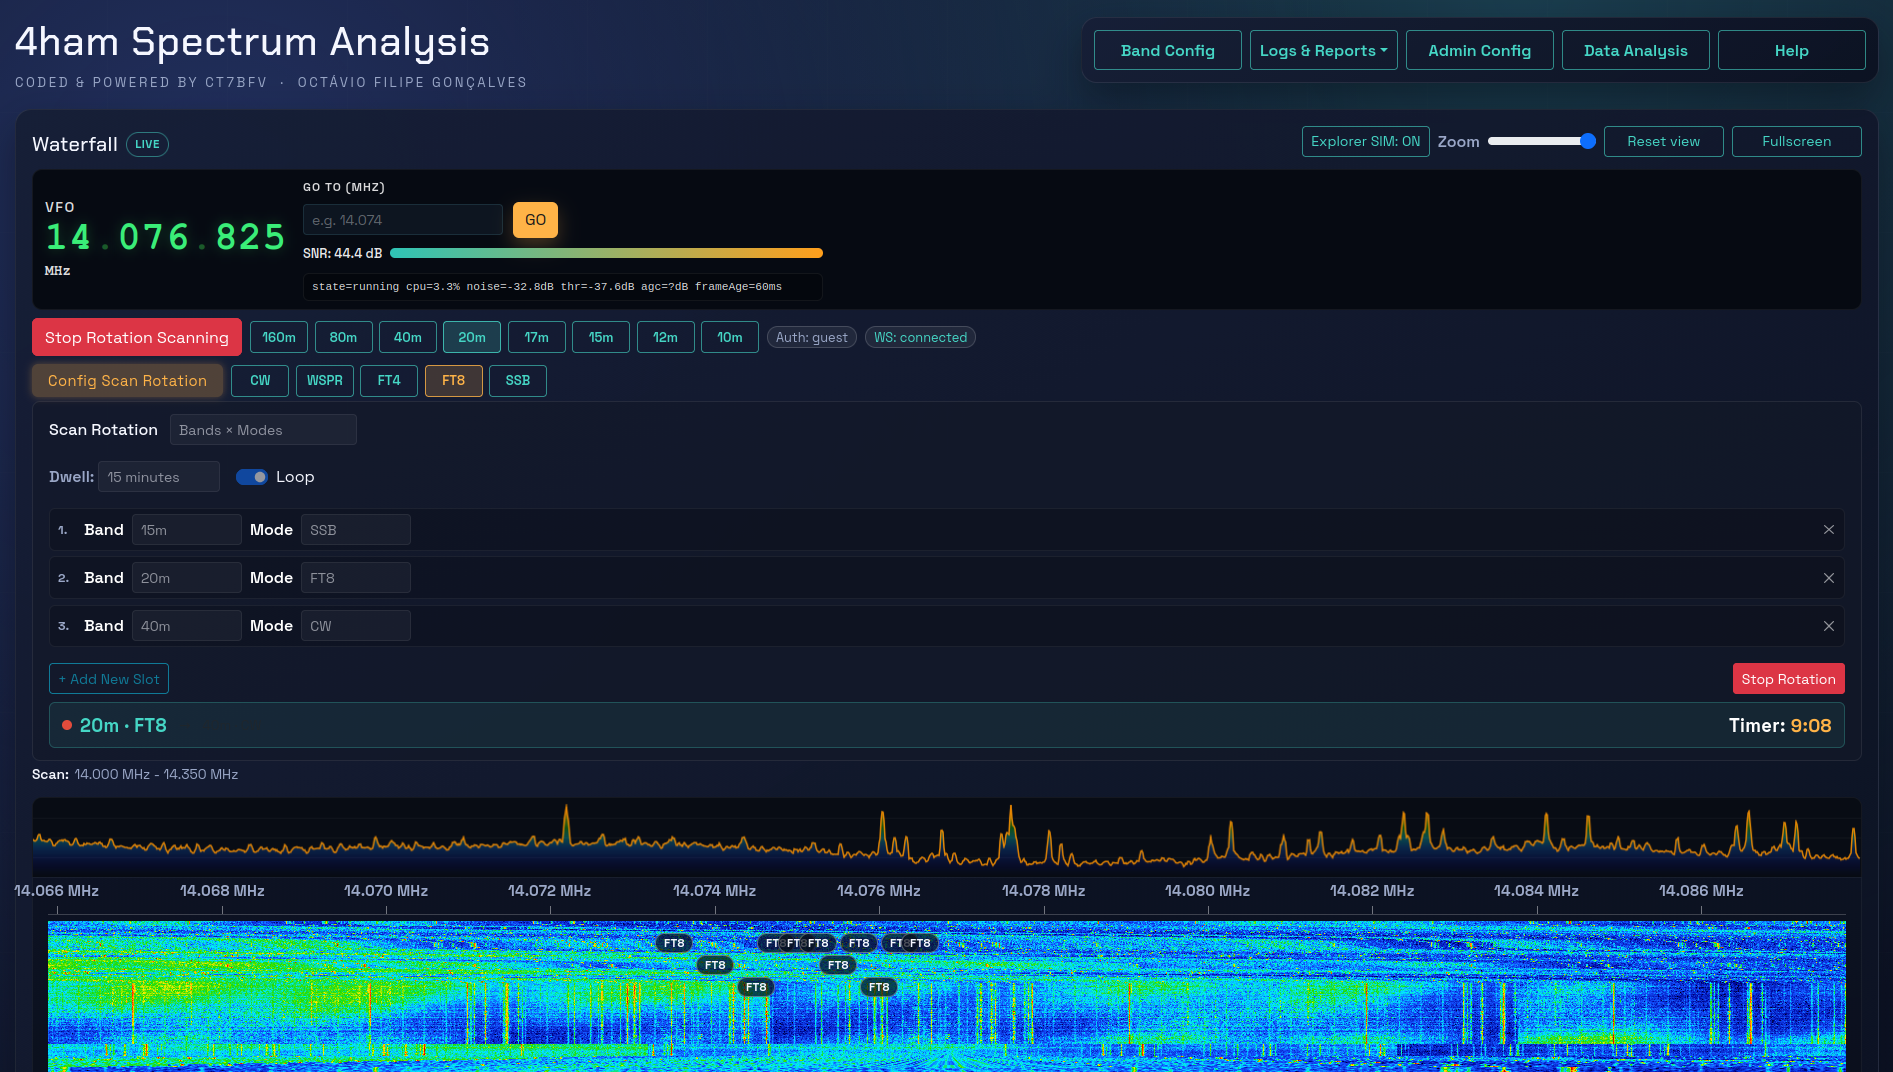Click the 14.074 MHz axis label
This screenshot has height=1072, width=1893.
click(714, 891)
